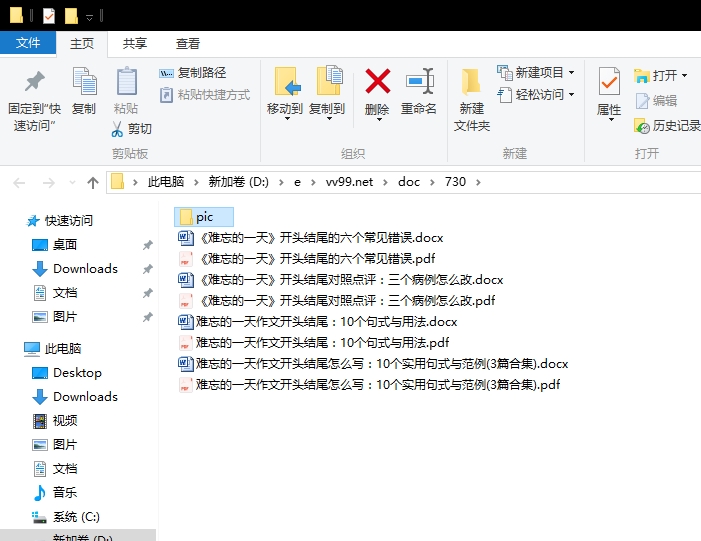Open Easy access (轻松访问) dropdown

tap(536, 95)
